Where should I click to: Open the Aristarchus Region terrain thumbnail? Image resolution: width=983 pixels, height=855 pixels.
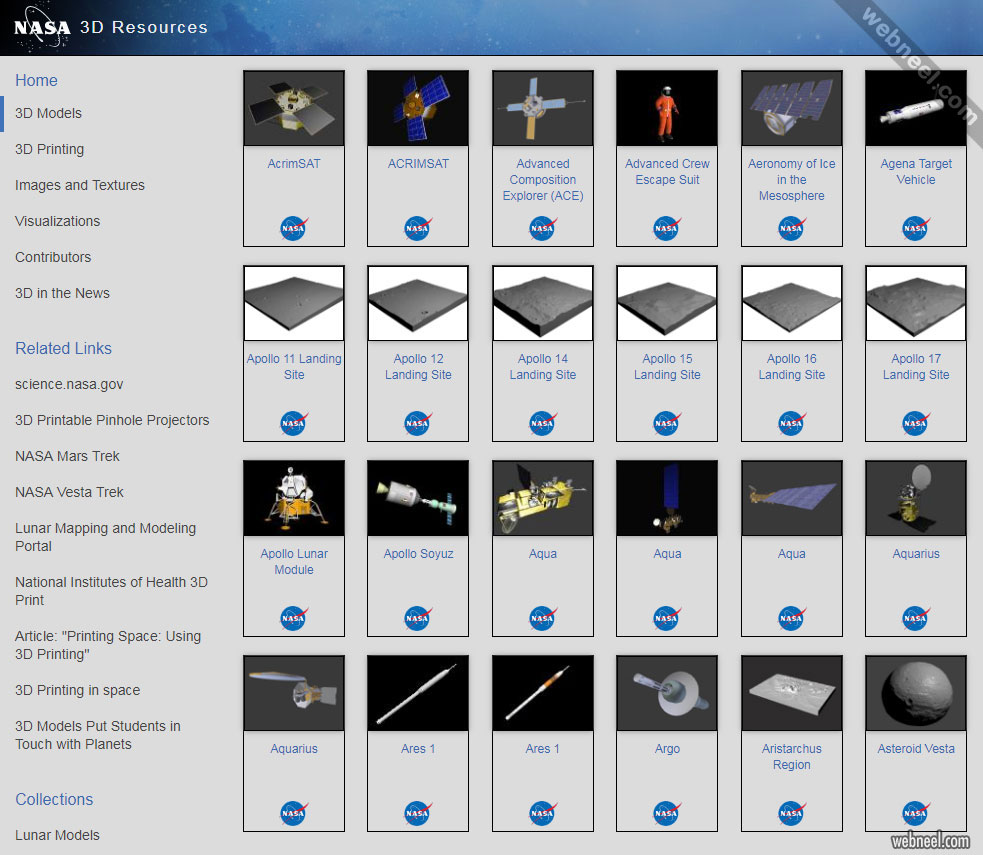pyautogui.click(x=792, y=693)
